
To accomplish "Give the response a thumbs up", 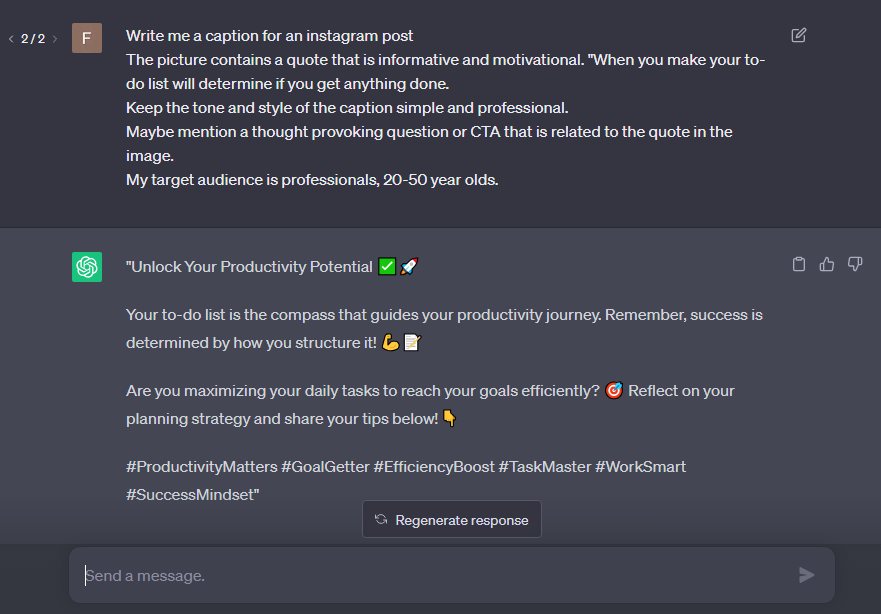I will coord(827,265).
